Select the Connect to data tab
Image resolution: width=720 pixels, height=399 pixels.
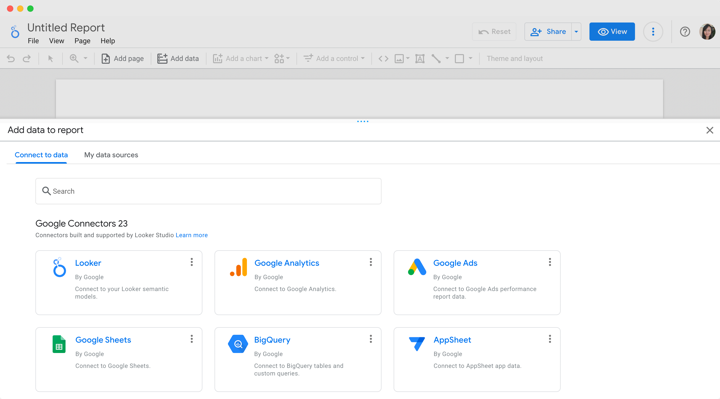coord(41,155)
